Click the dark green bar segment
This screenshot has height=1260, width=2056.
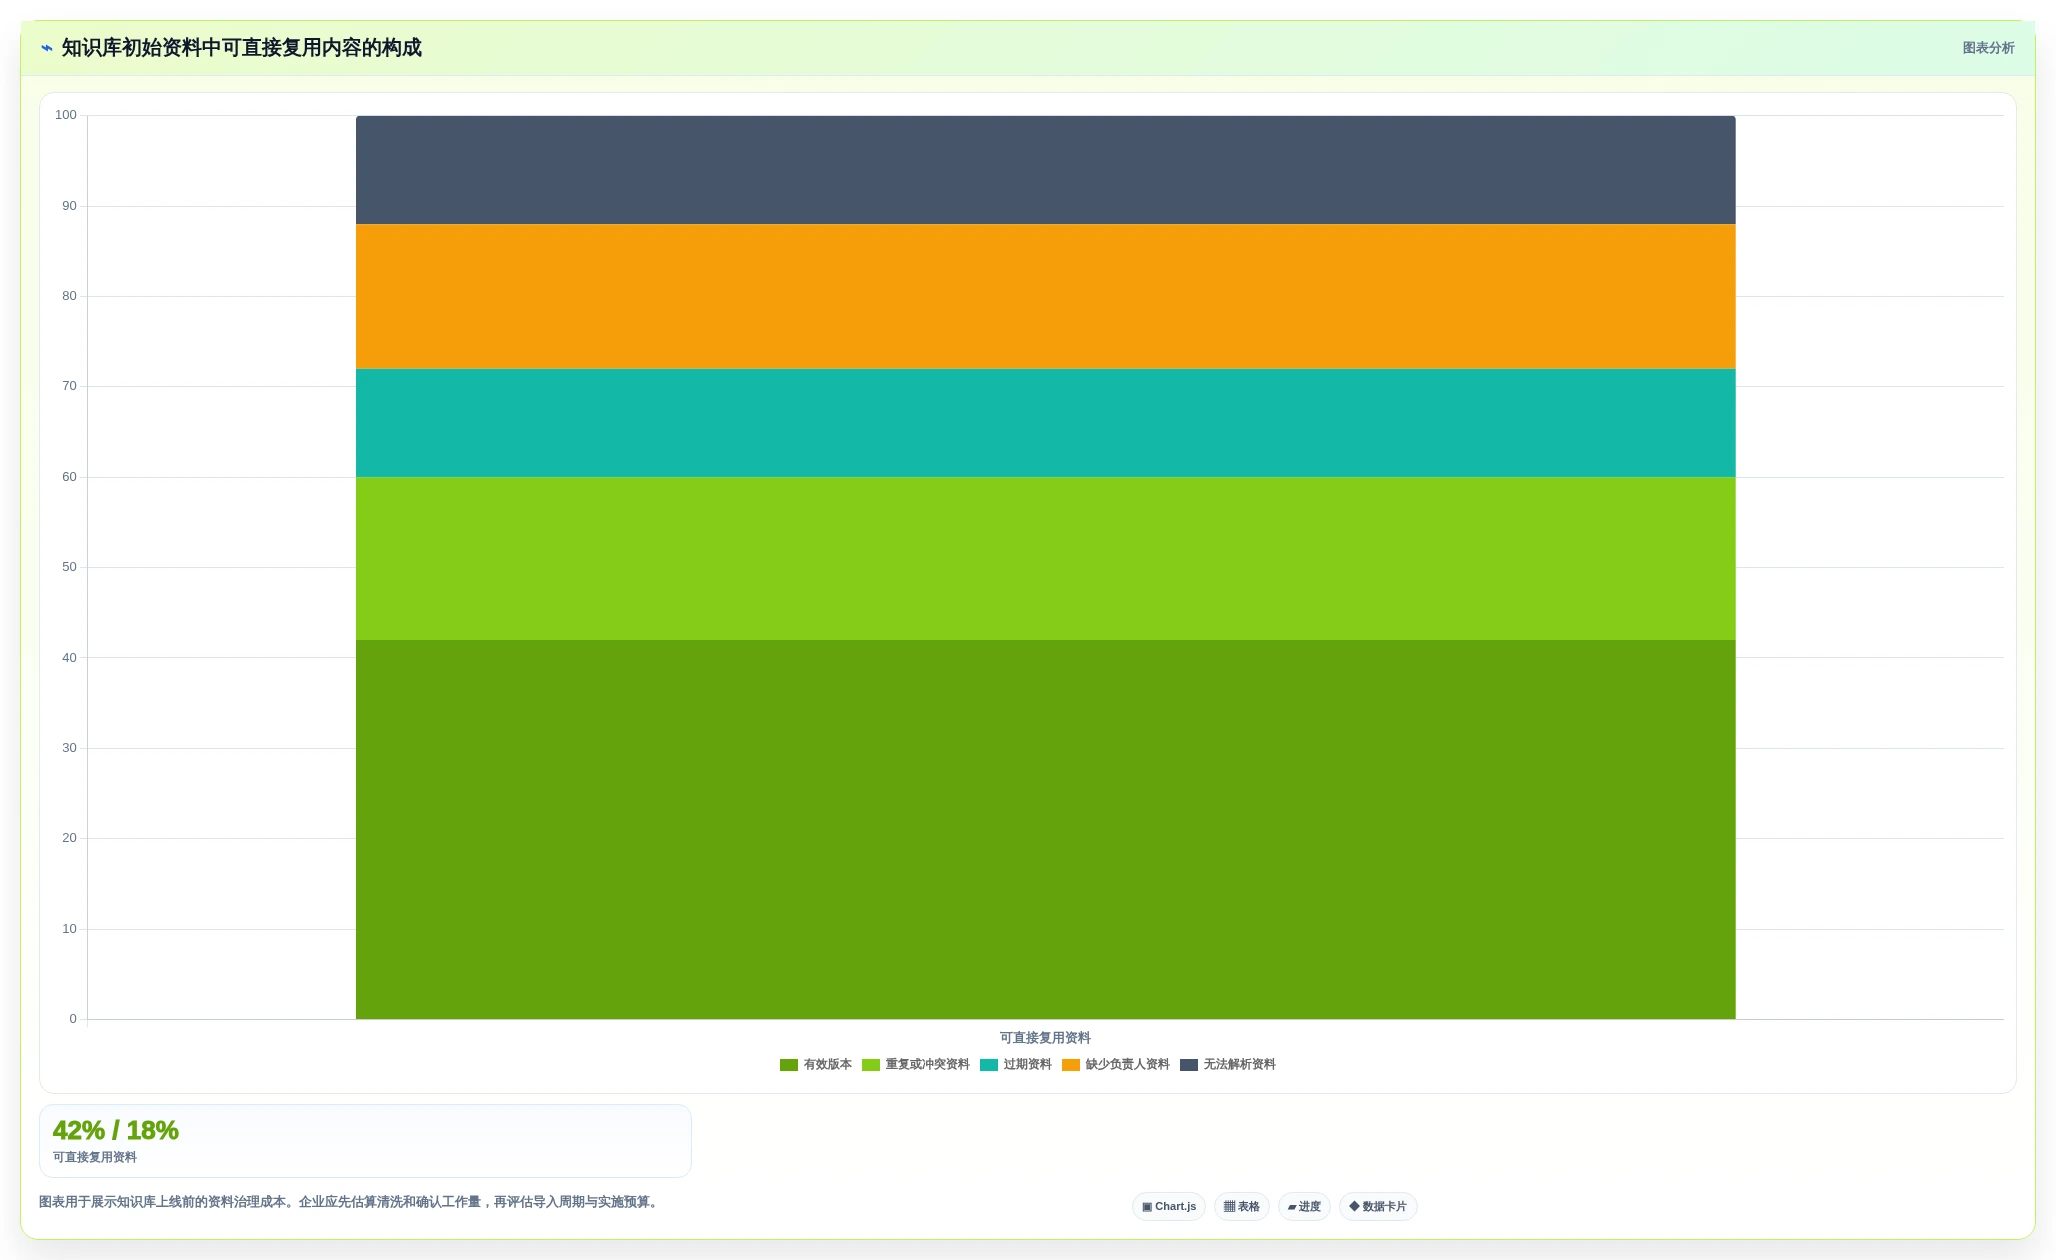pyautogui.click(x=1045, y=830)
